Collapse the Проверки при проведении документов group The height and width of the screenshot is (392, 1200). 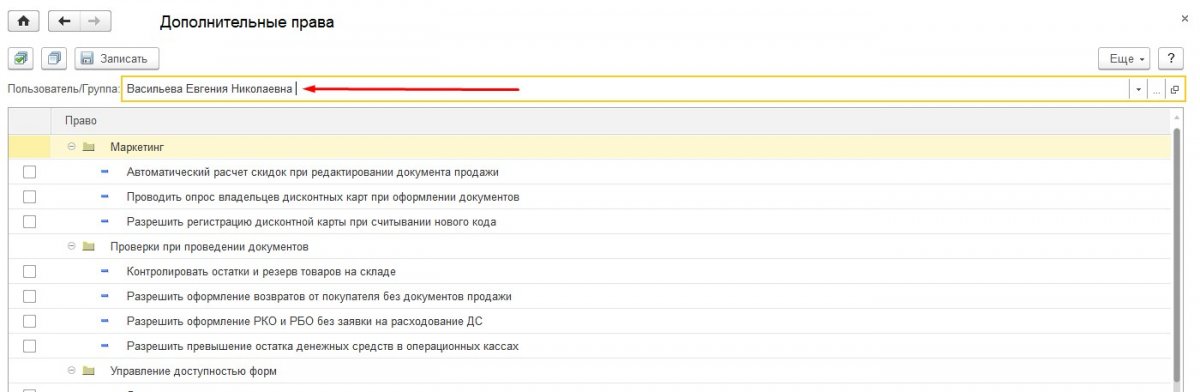[72, 246]
